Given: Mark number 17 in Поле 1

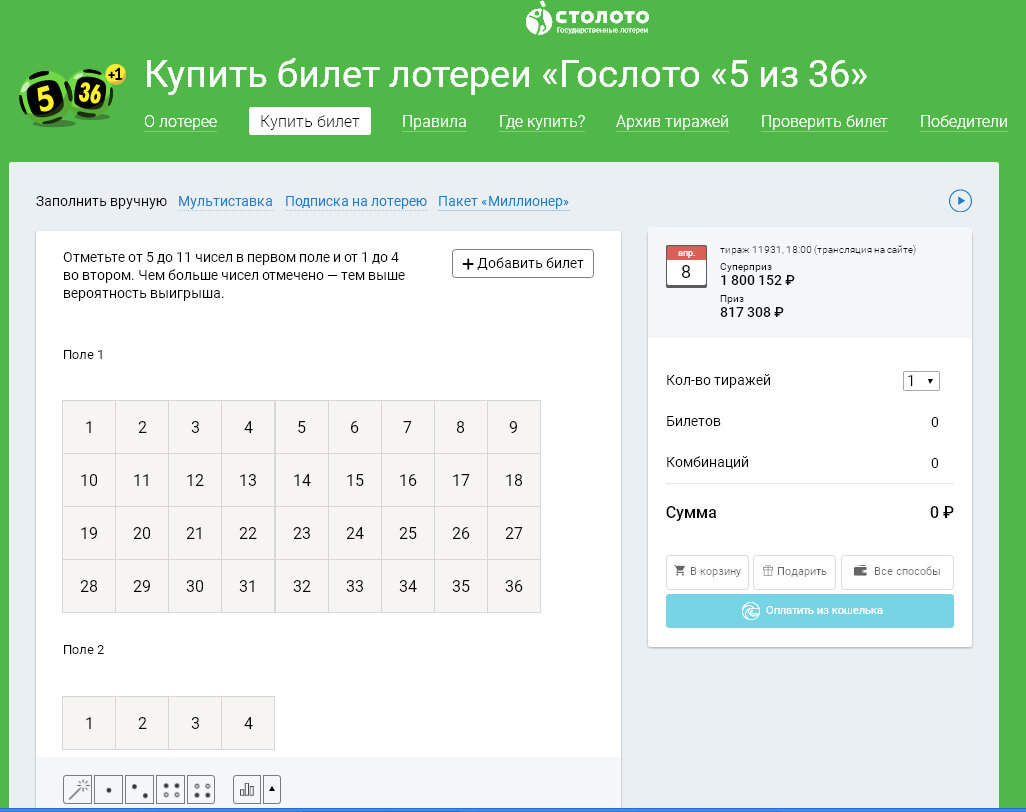Looking at the screenshot, I should coord(461,480).
